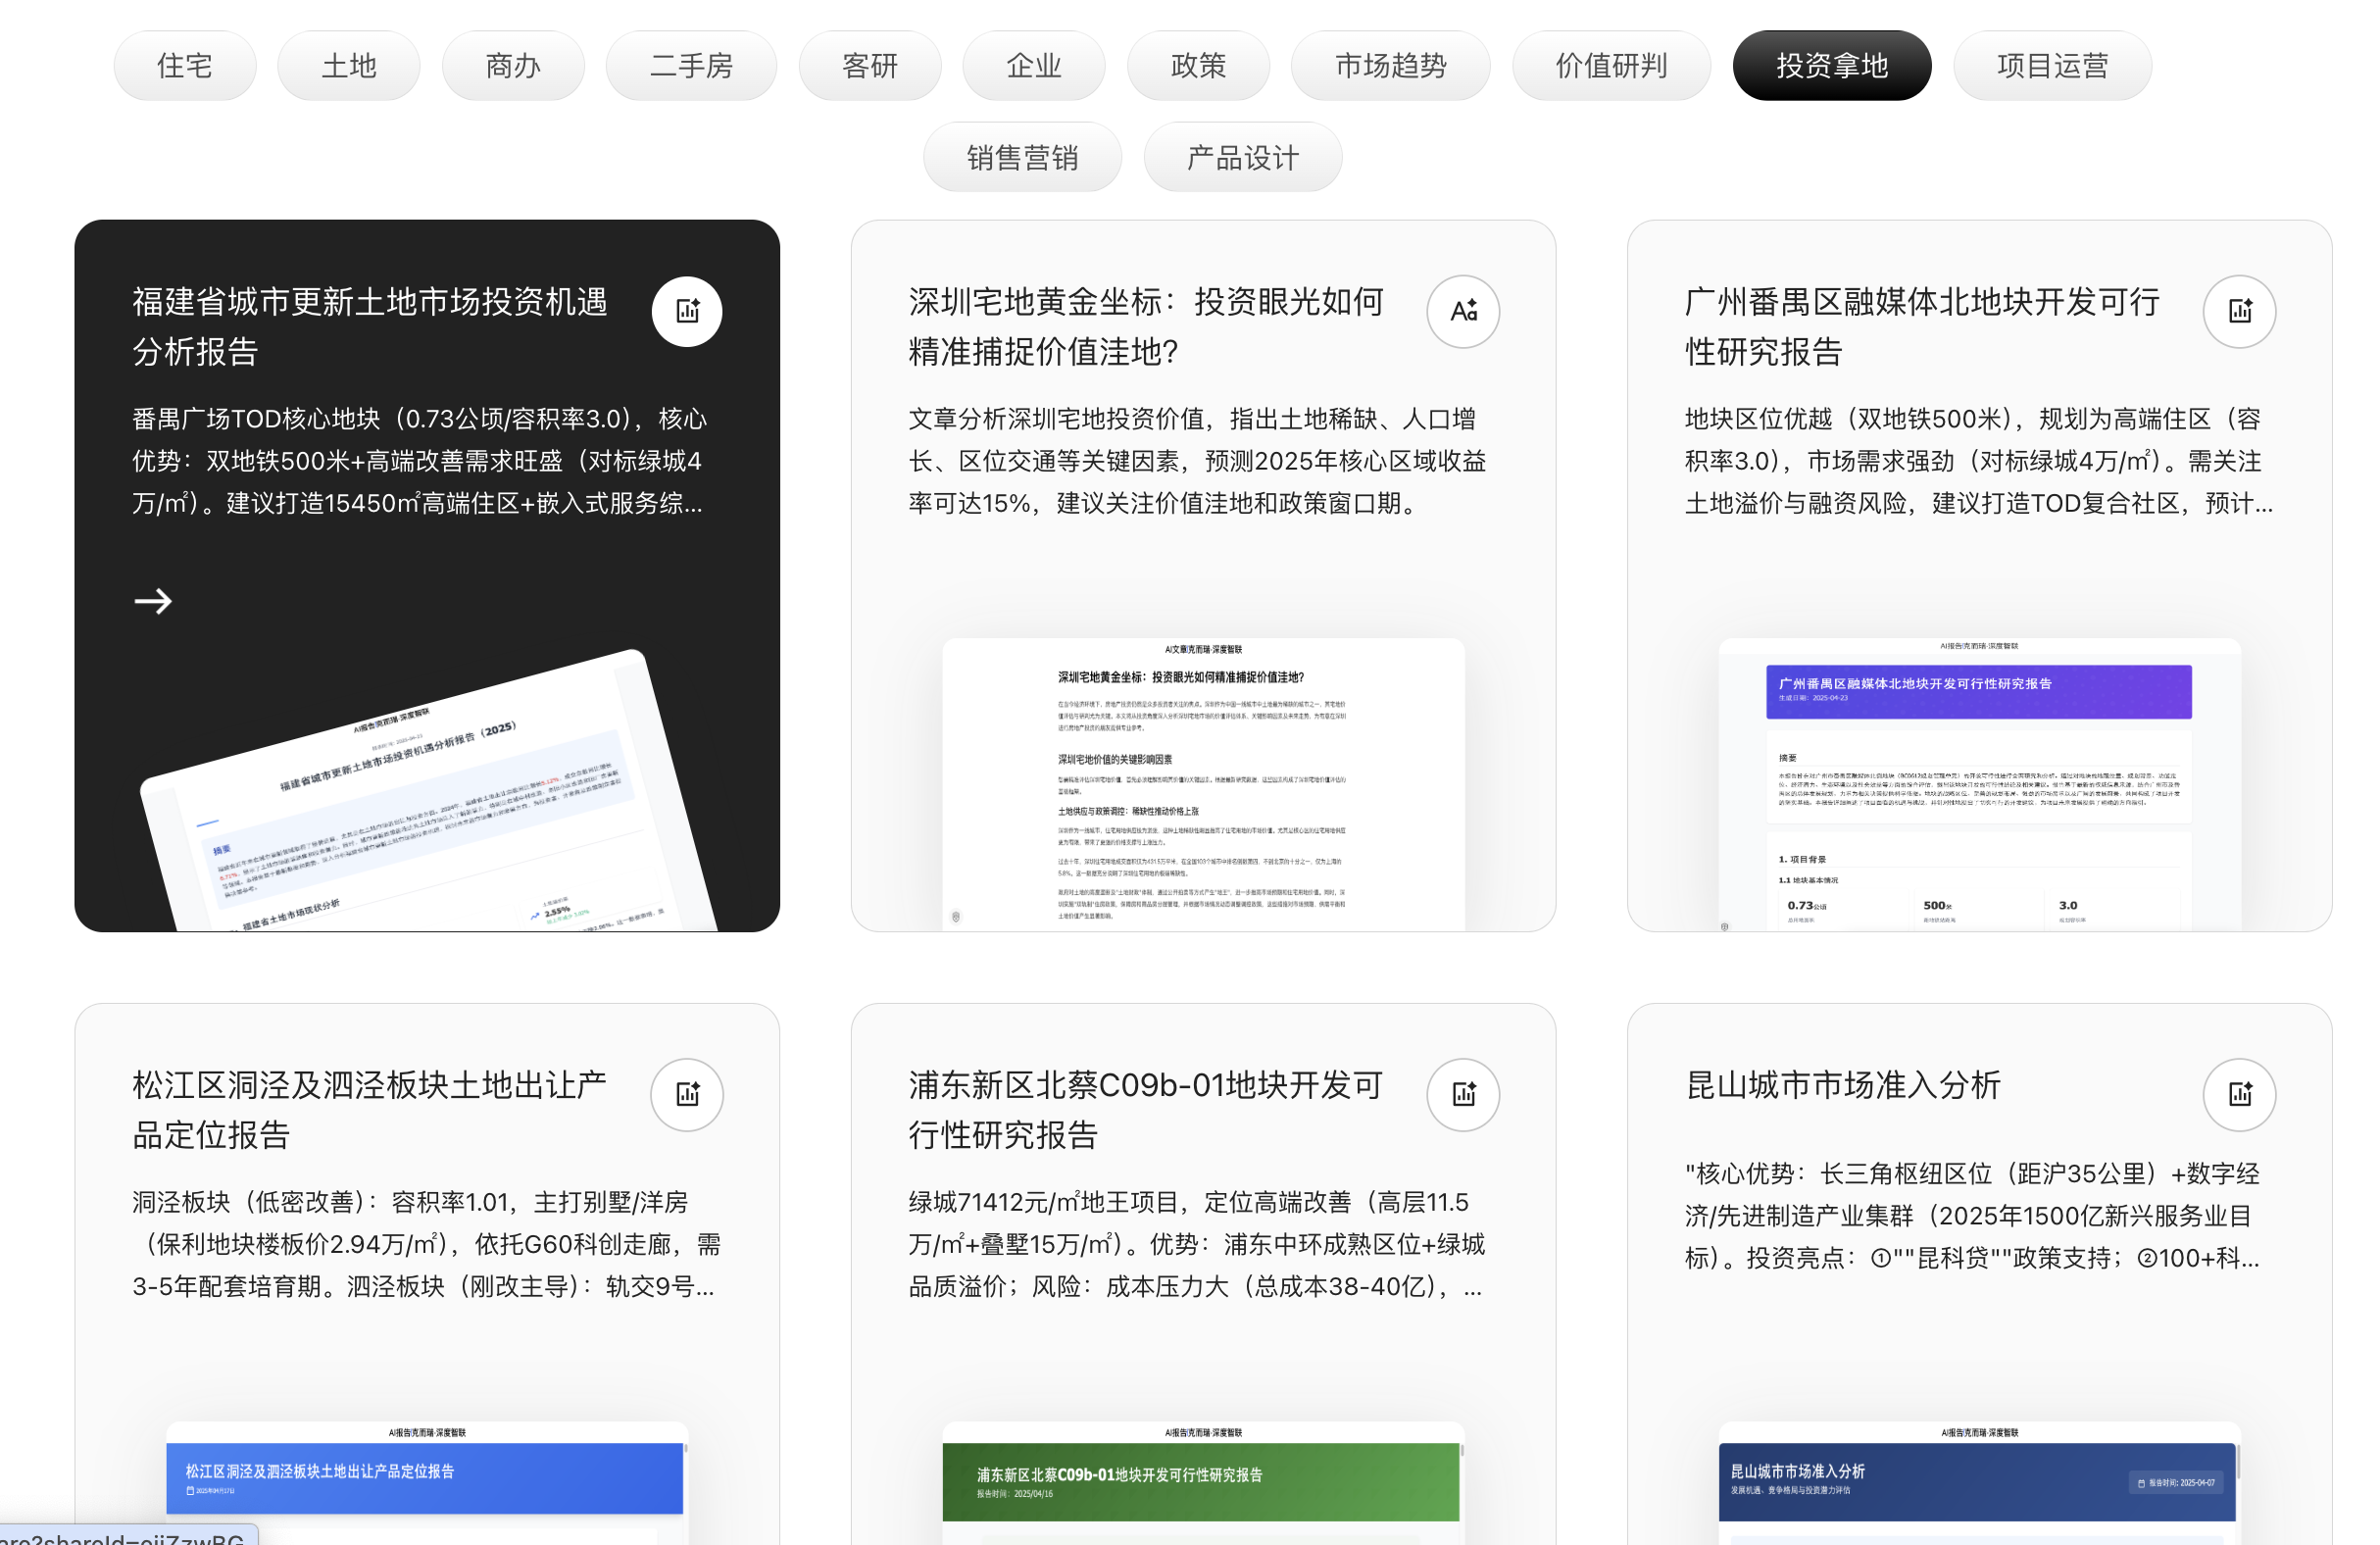Open 广州番禺区融媒体北地块 report title
Screen dimensions: 2380x1545
pyautogui.click(x=1922, y=326)
